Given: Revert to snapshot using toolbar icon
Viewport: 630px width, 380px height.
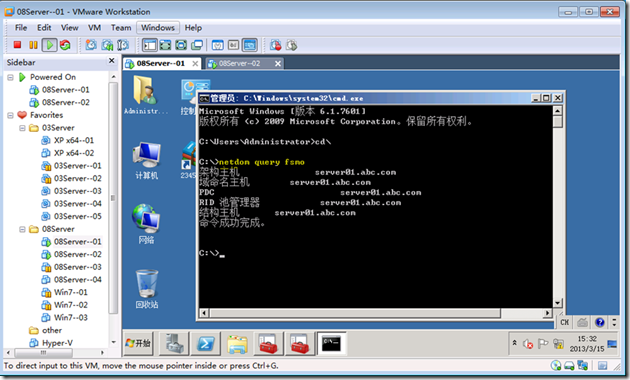Looking at the screenshot, I should tap(107, 45).
